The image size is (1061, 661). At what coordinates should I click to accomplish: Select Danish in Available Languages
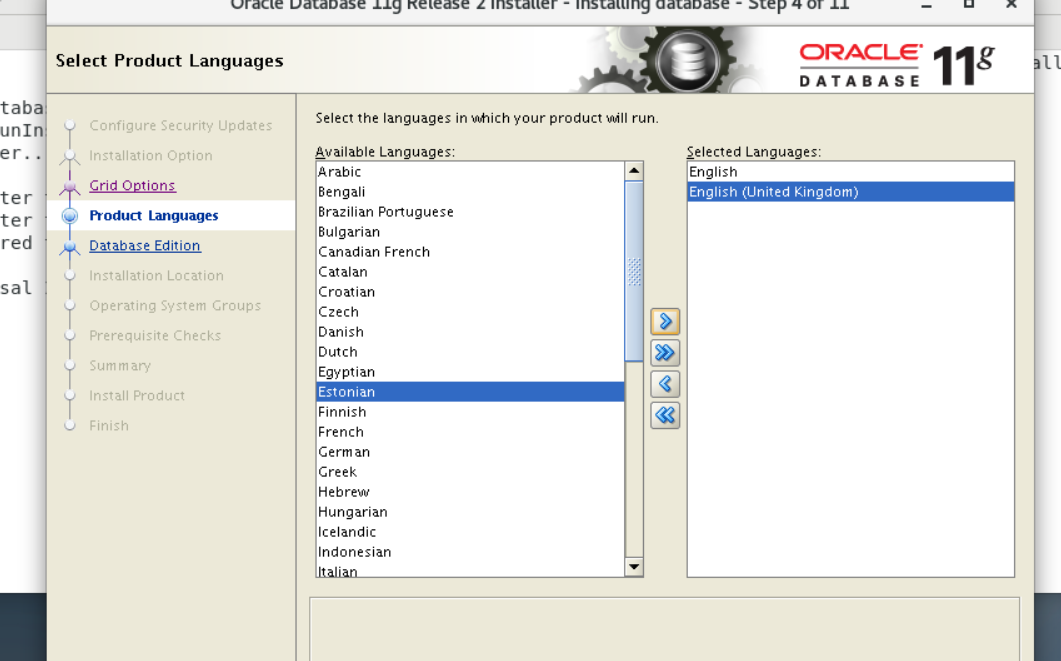point(470,332)
